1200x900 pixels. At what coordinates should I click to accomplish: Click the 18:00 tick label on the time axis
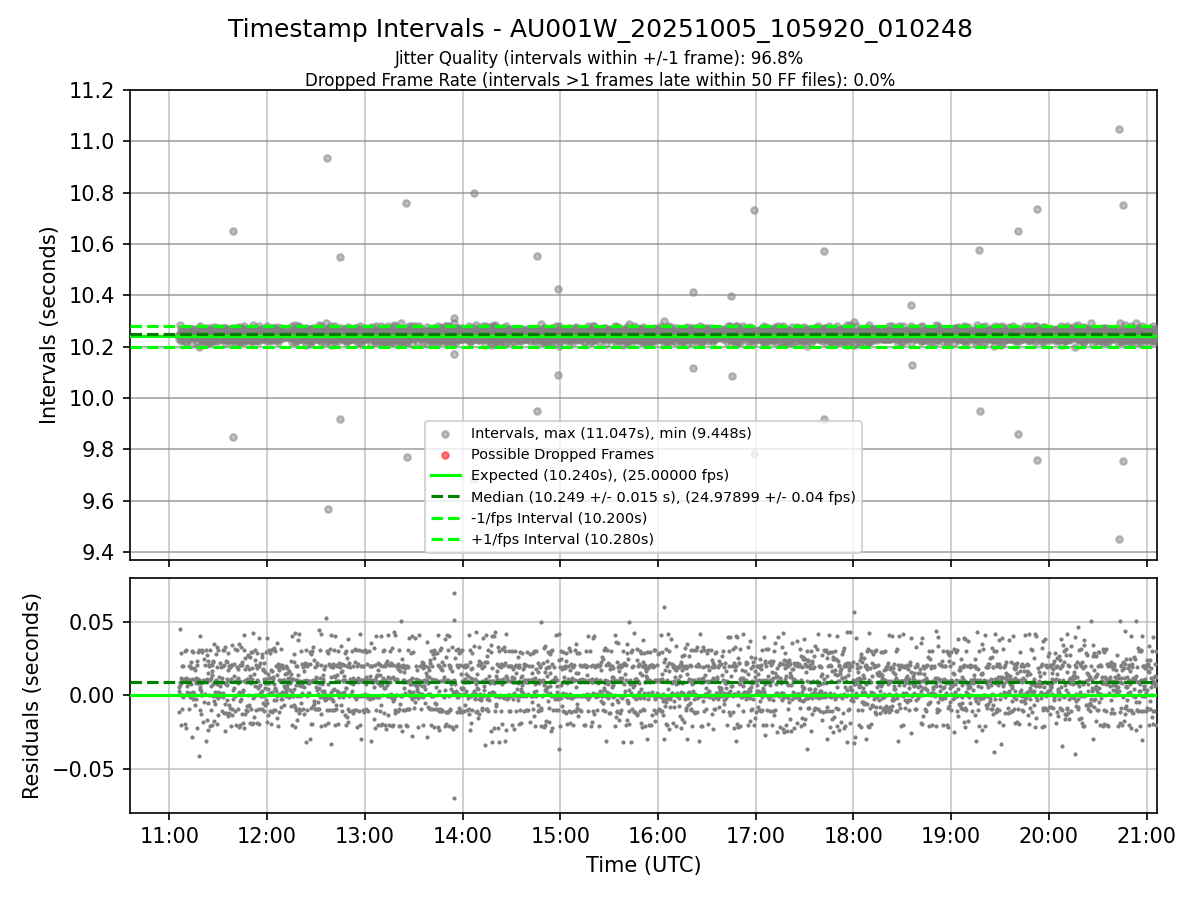853,834
